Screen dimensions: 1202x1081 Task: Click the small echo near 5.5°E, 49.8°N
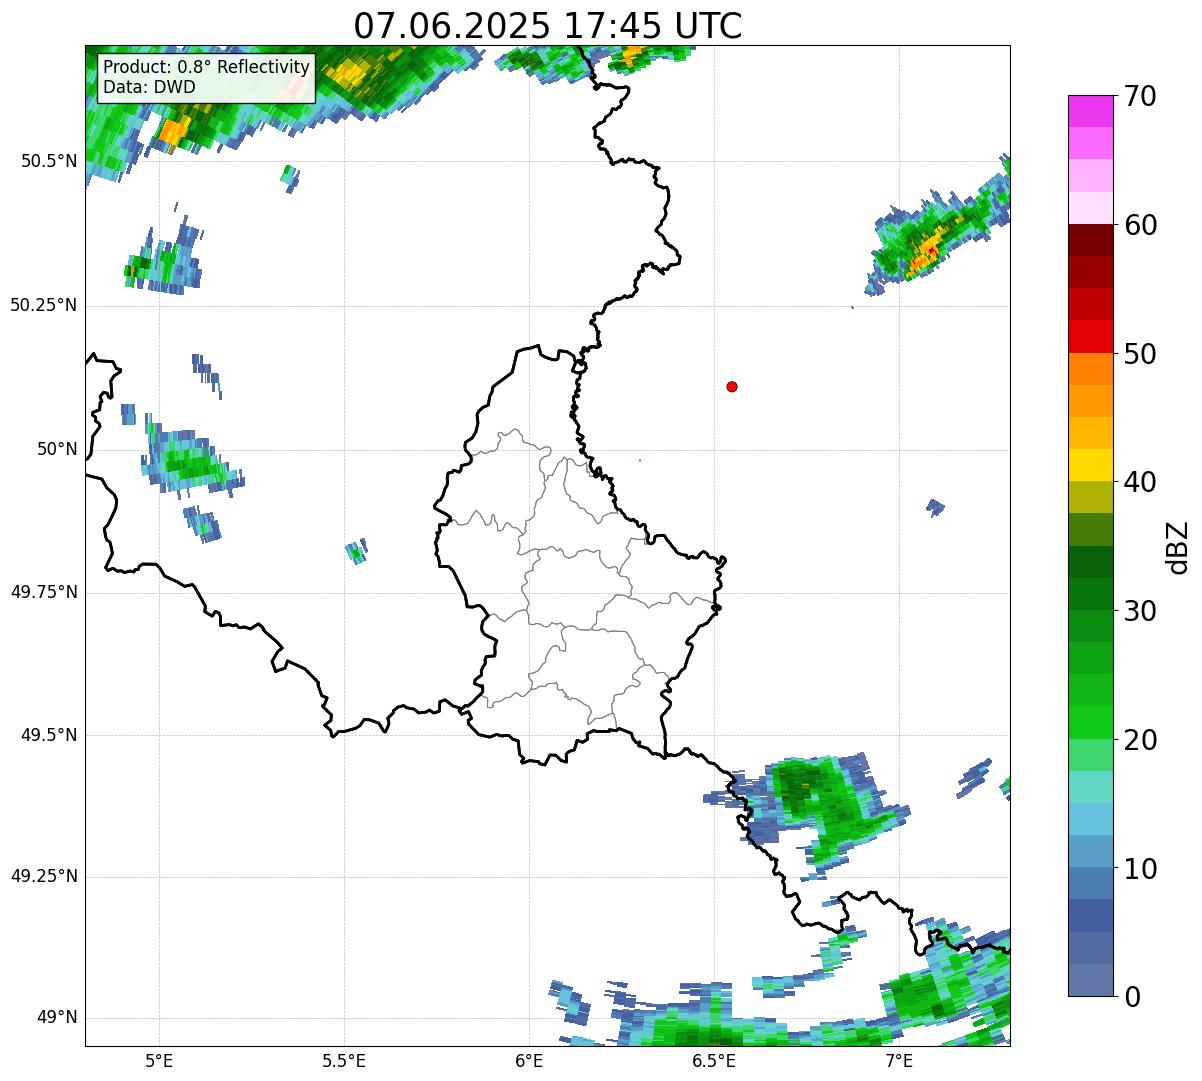(357, 552)
